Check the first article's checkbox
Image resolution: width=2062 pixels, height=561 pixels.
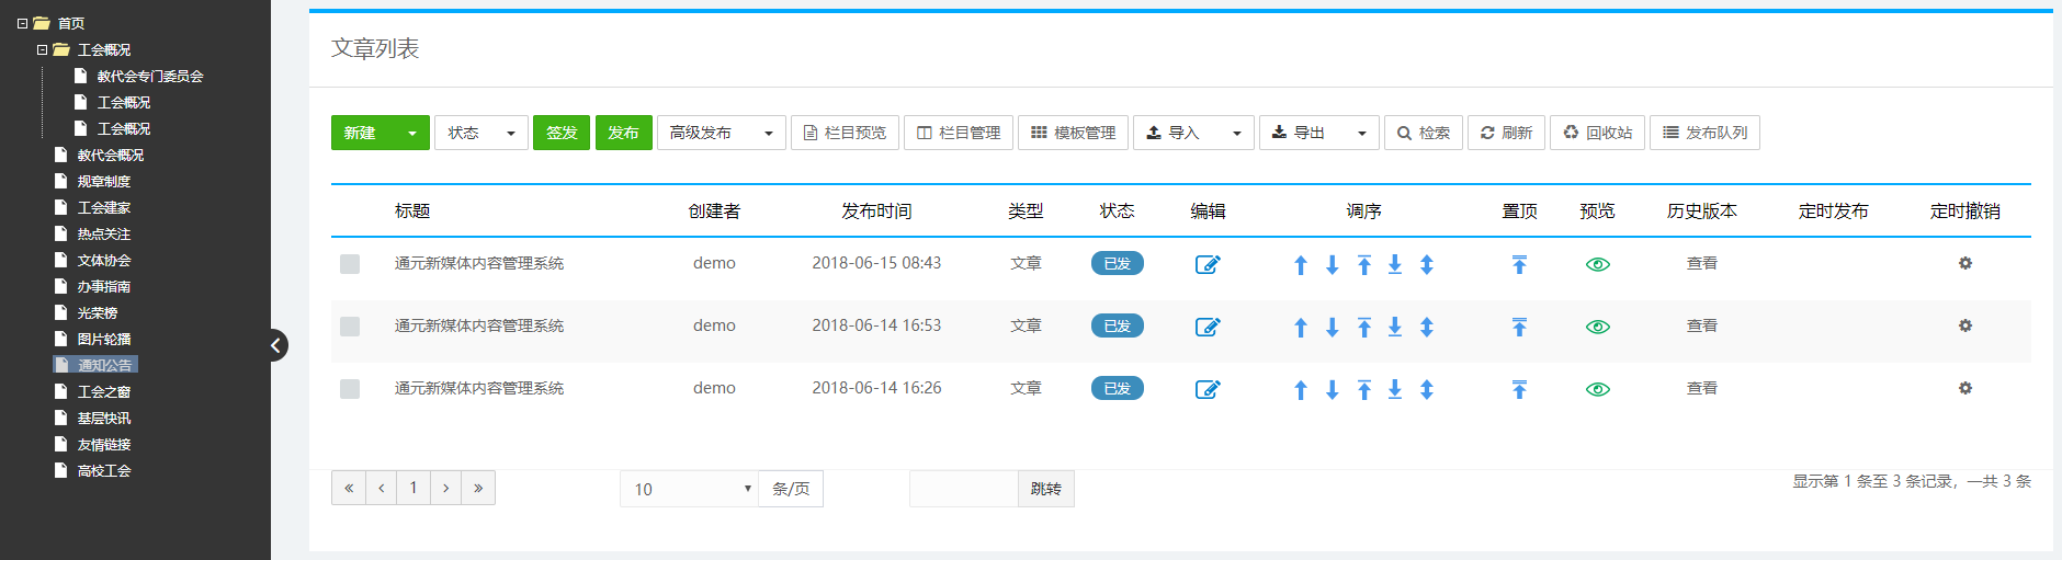tap(350, 264)
